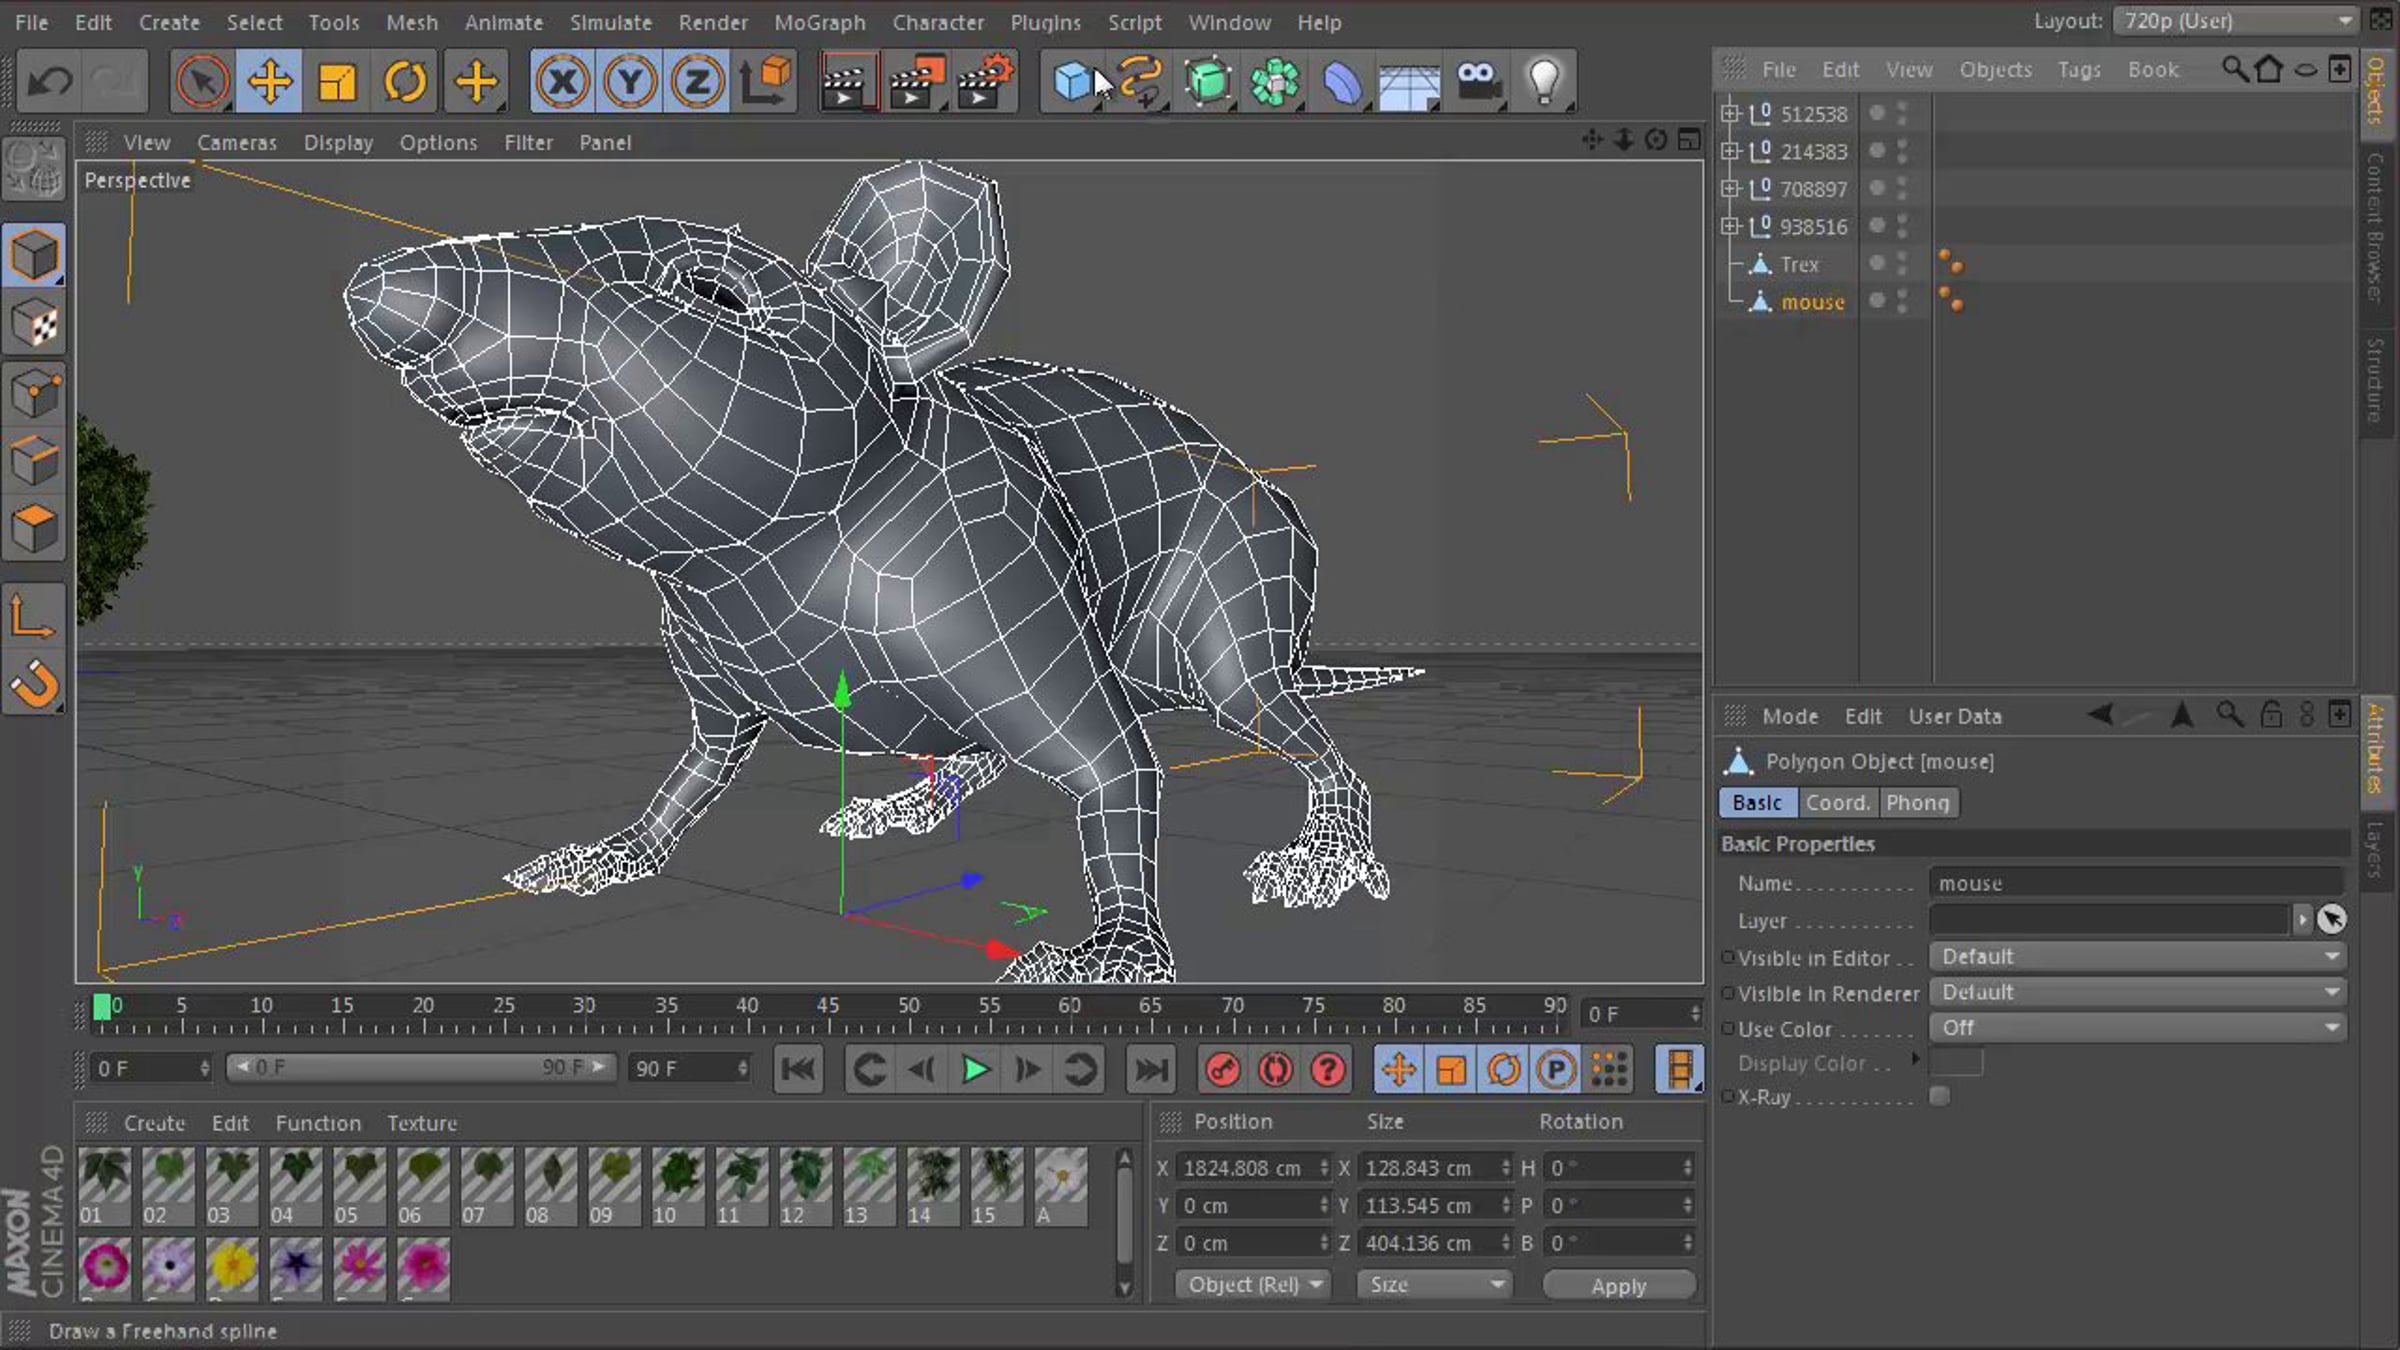Open the Object Manager Tags menu
Screen dimensions: 2400x1350
pyautogui.click(x=2079, y=70)
